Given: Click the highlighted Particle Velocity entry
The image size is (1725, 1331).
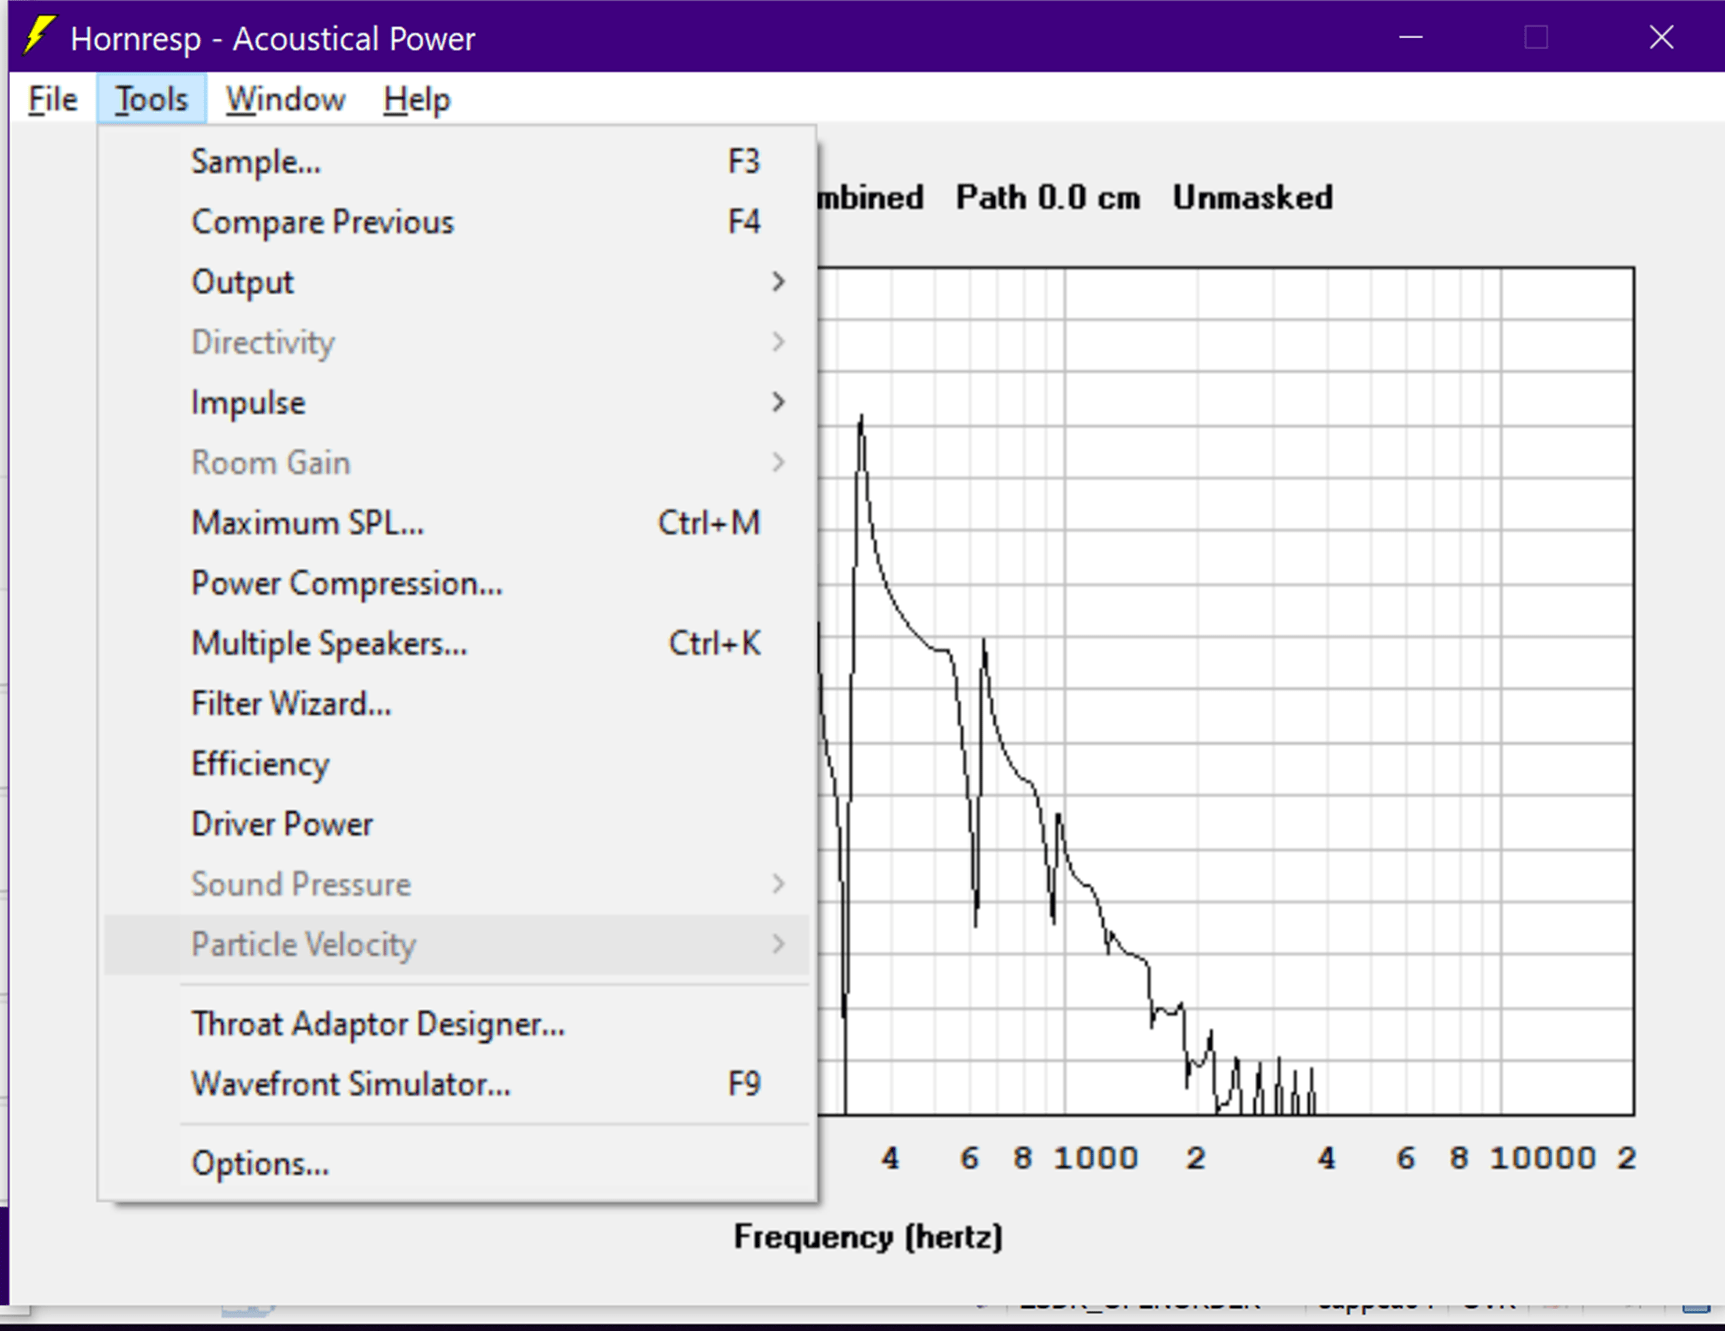Looking at the screenshot, I should tap(457, 945).
